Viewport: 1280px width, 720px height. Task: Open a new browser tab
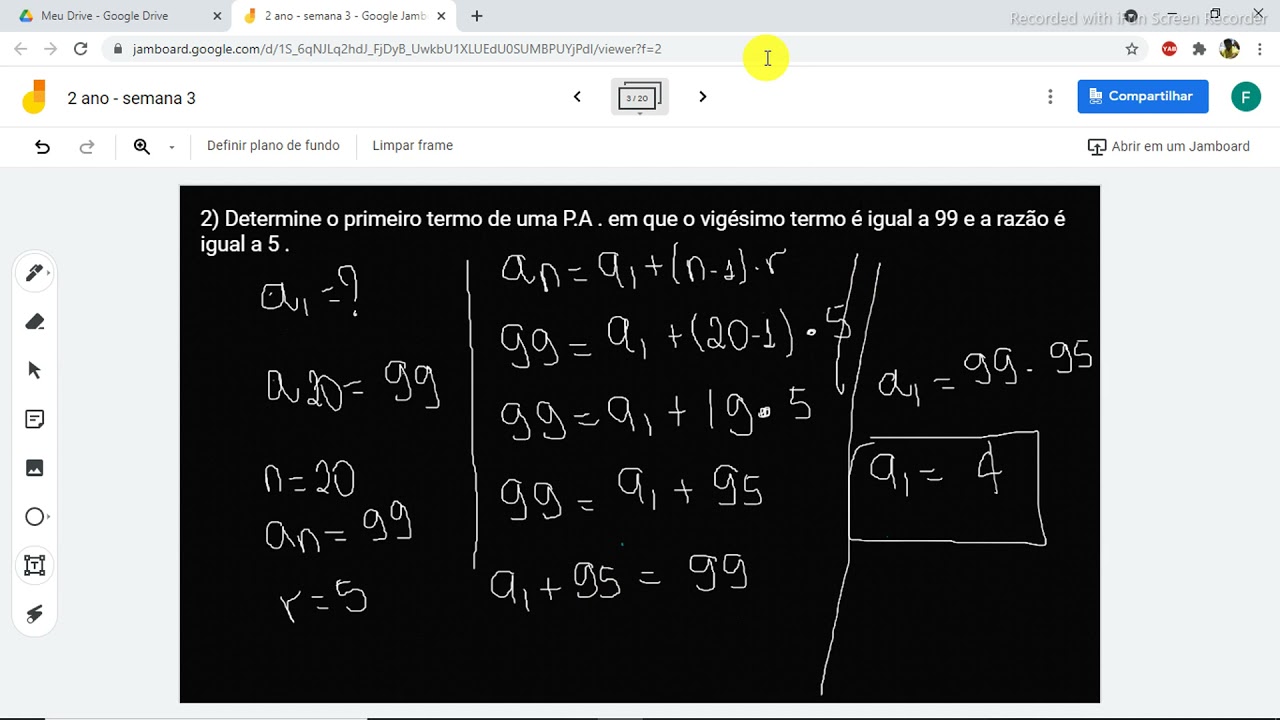477,16
